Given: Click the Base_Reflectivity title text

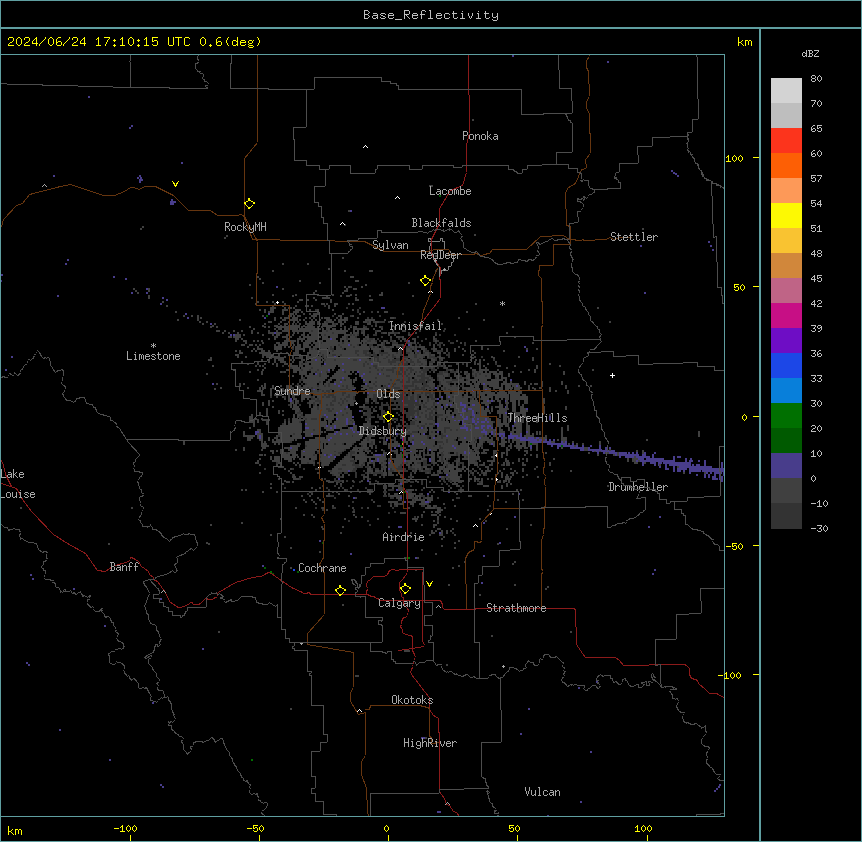Looking at the screenshot, I should pyautogui.click(x=431, y=15).
